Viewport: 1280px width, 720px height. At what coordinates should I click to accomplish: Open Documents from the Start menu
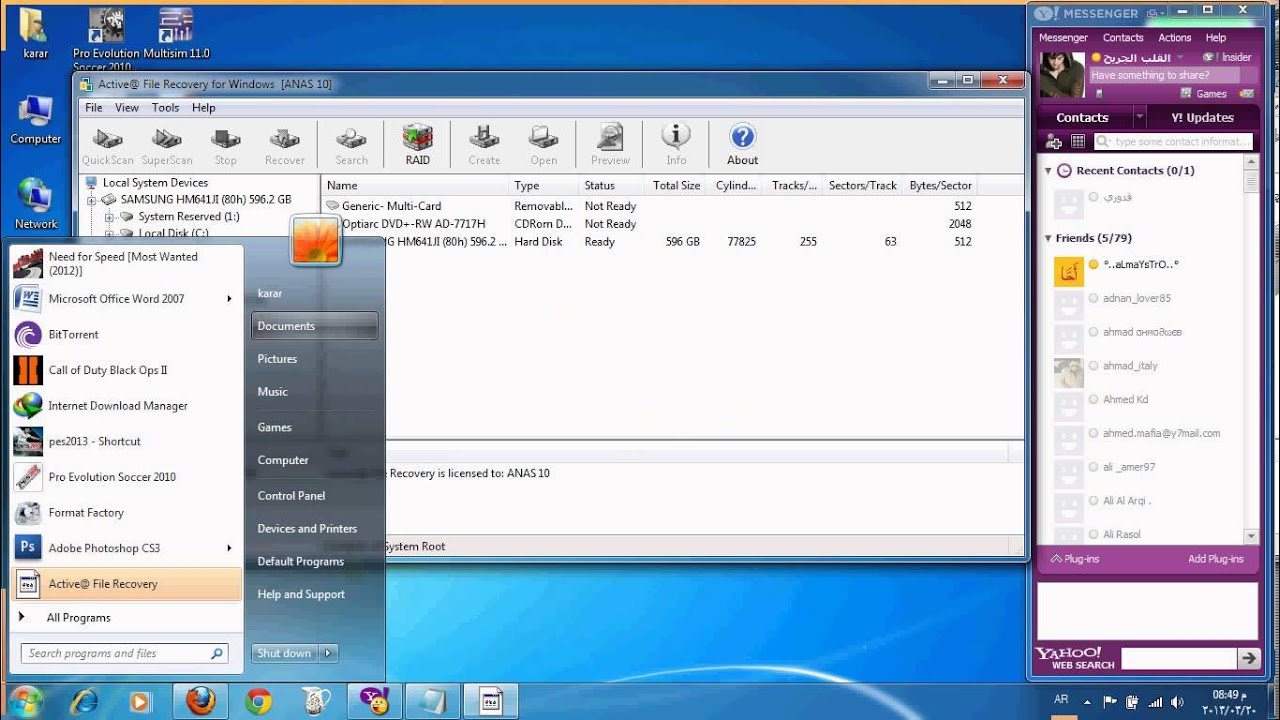point(314,326)
